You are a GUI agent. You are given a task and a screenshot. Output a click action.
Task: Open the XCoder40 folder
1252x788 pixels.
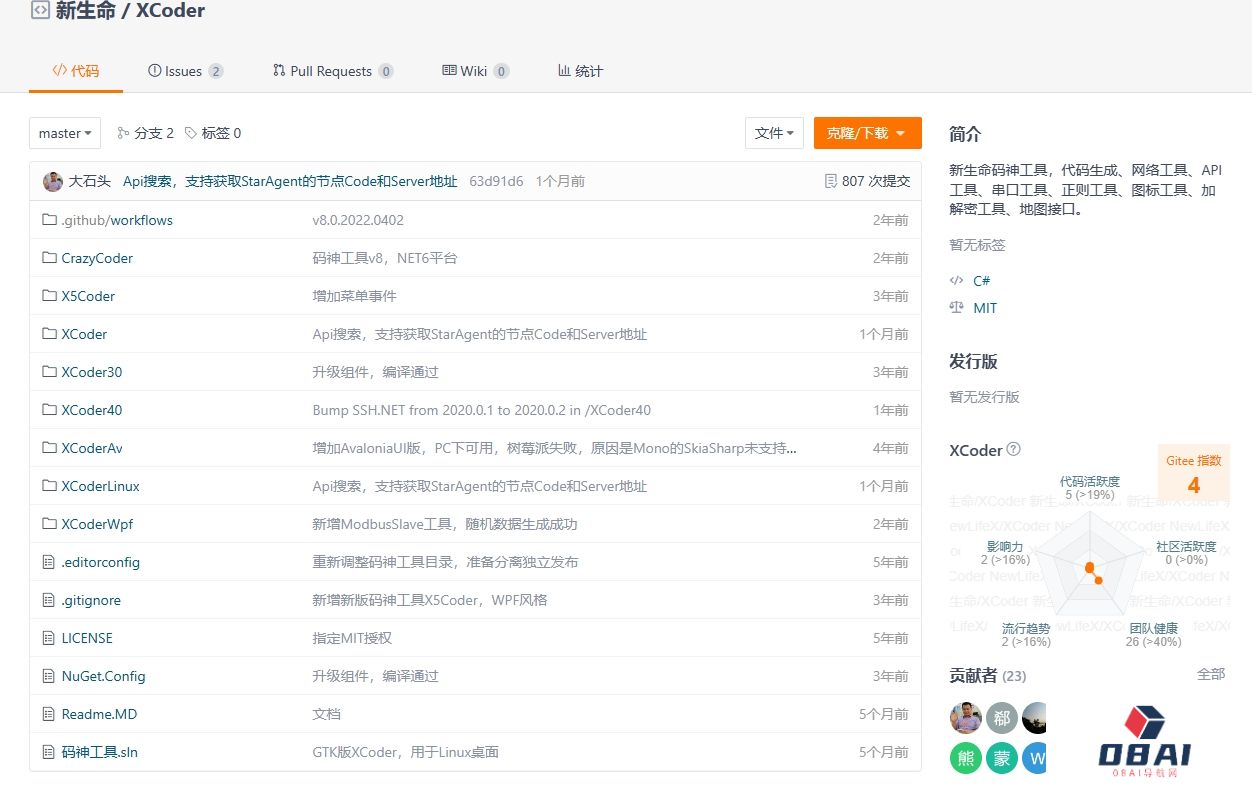point(92,410)
